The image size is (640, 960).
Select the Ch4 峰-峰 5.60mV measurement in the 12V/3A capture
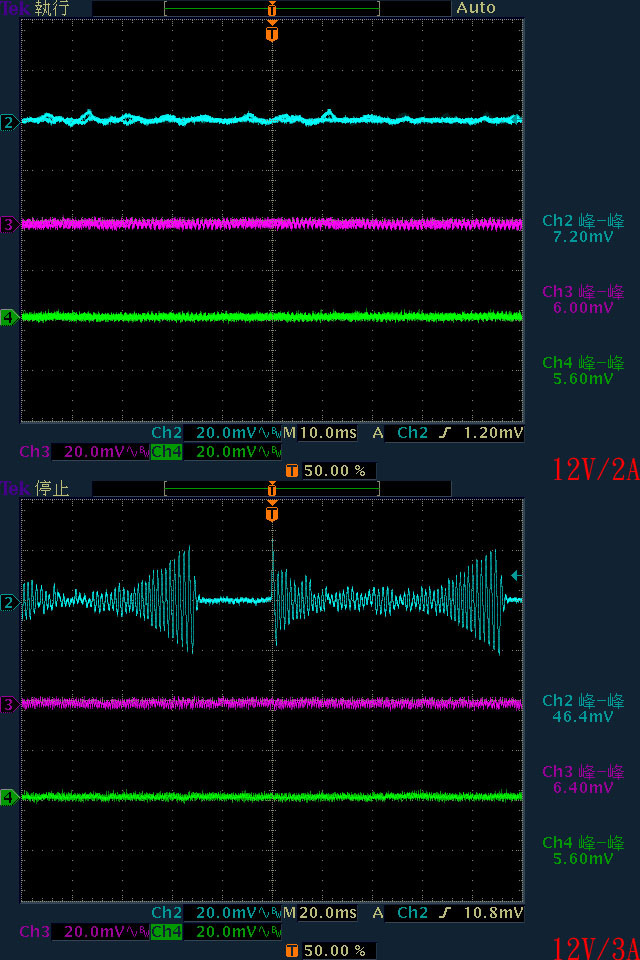click(x=583, y=850)
